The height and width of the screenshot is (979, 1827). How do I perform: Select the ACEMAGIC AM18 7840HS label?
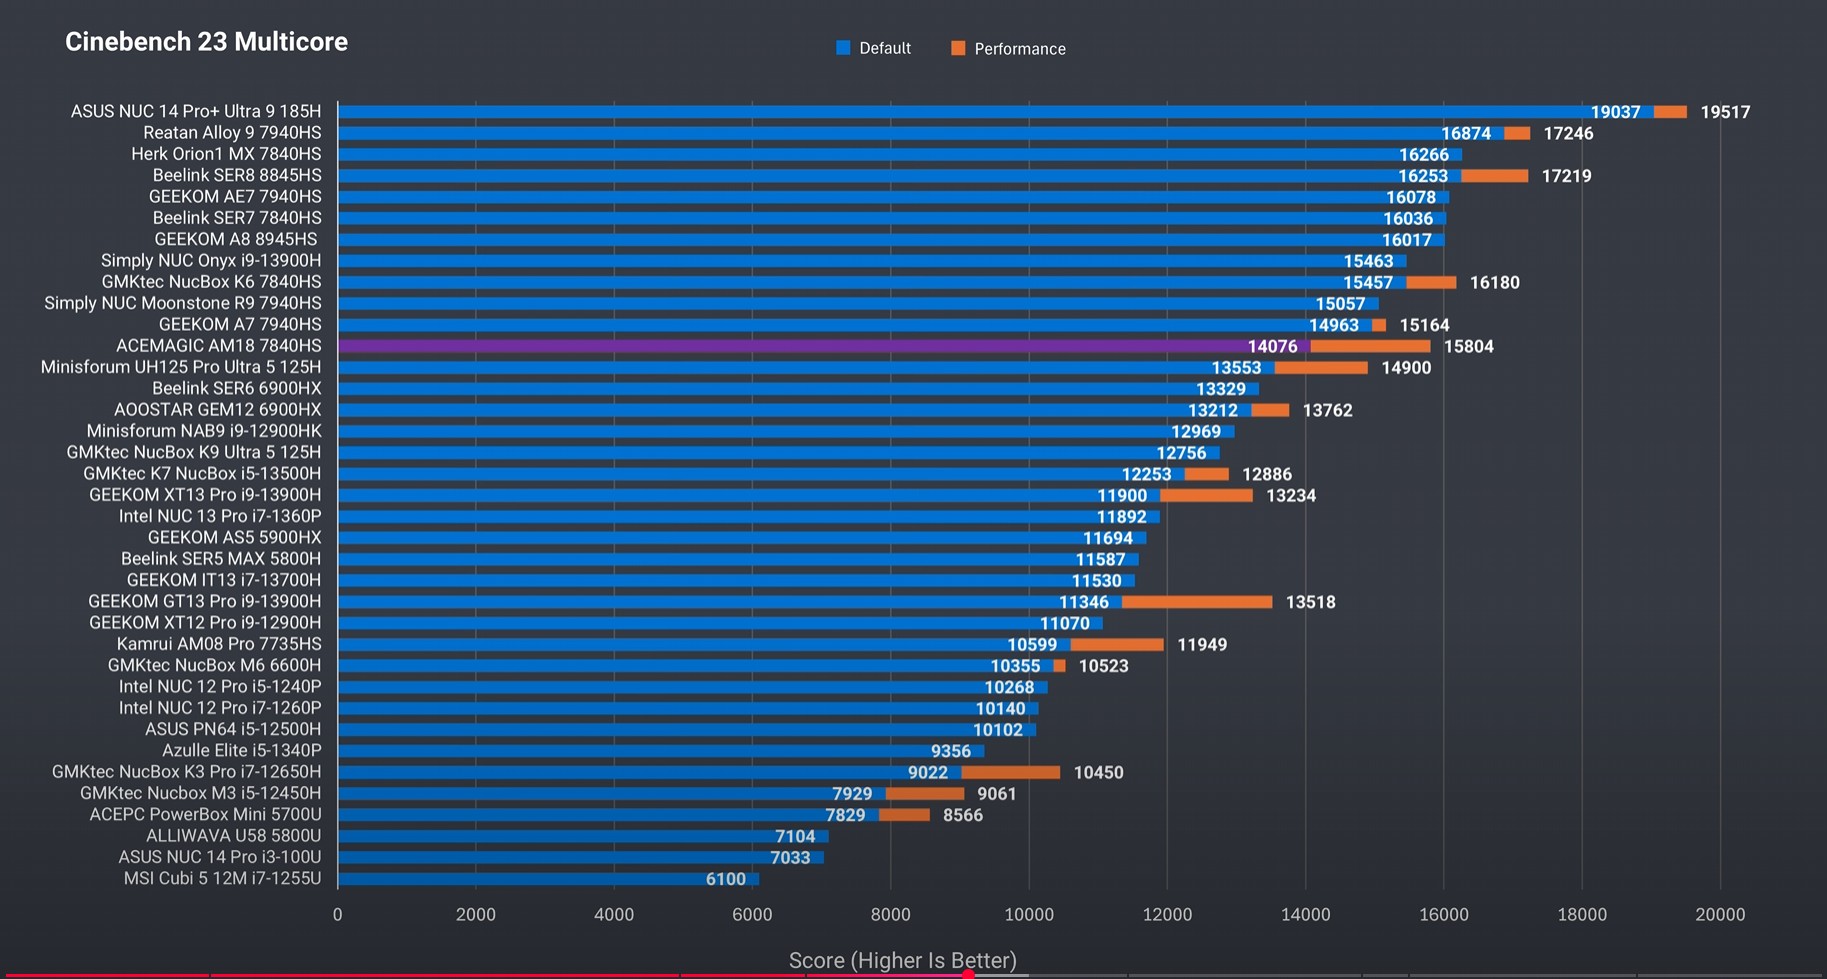click(x=219, y=346)
